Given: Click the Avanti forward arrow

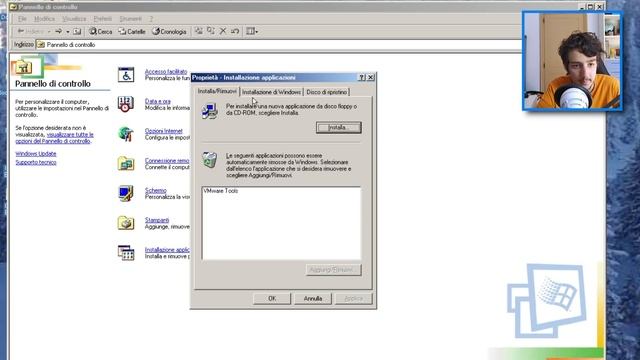Looking at the screenshot, I should tap(58, 31).
